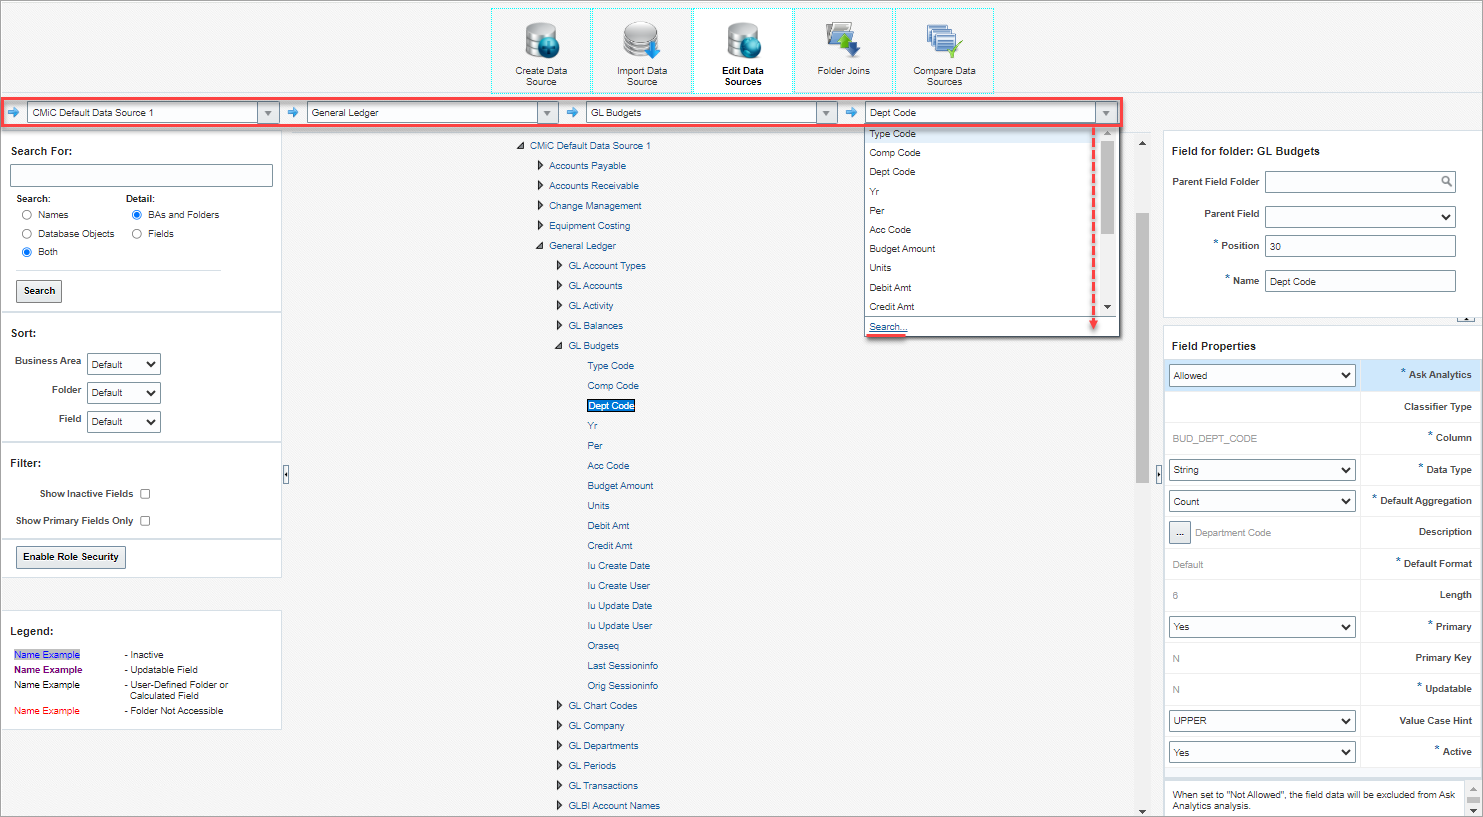The height and width of the screenshot is (817, 1483).
Task: Expand the Accounts Payable tree node
Action: click(x=540, y=166)
